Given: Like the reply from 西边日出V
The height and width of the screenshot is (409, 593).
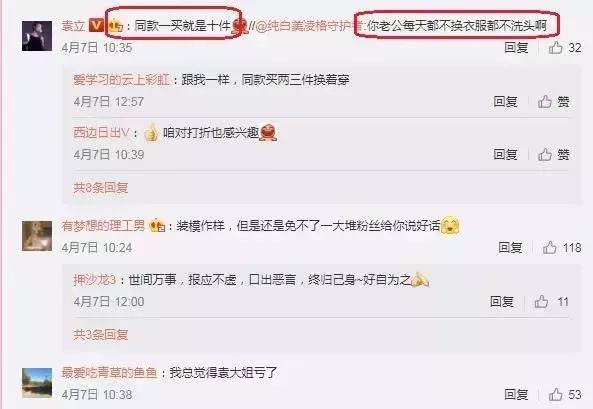Looking at the screenshot, I should [x=545, y=154].
